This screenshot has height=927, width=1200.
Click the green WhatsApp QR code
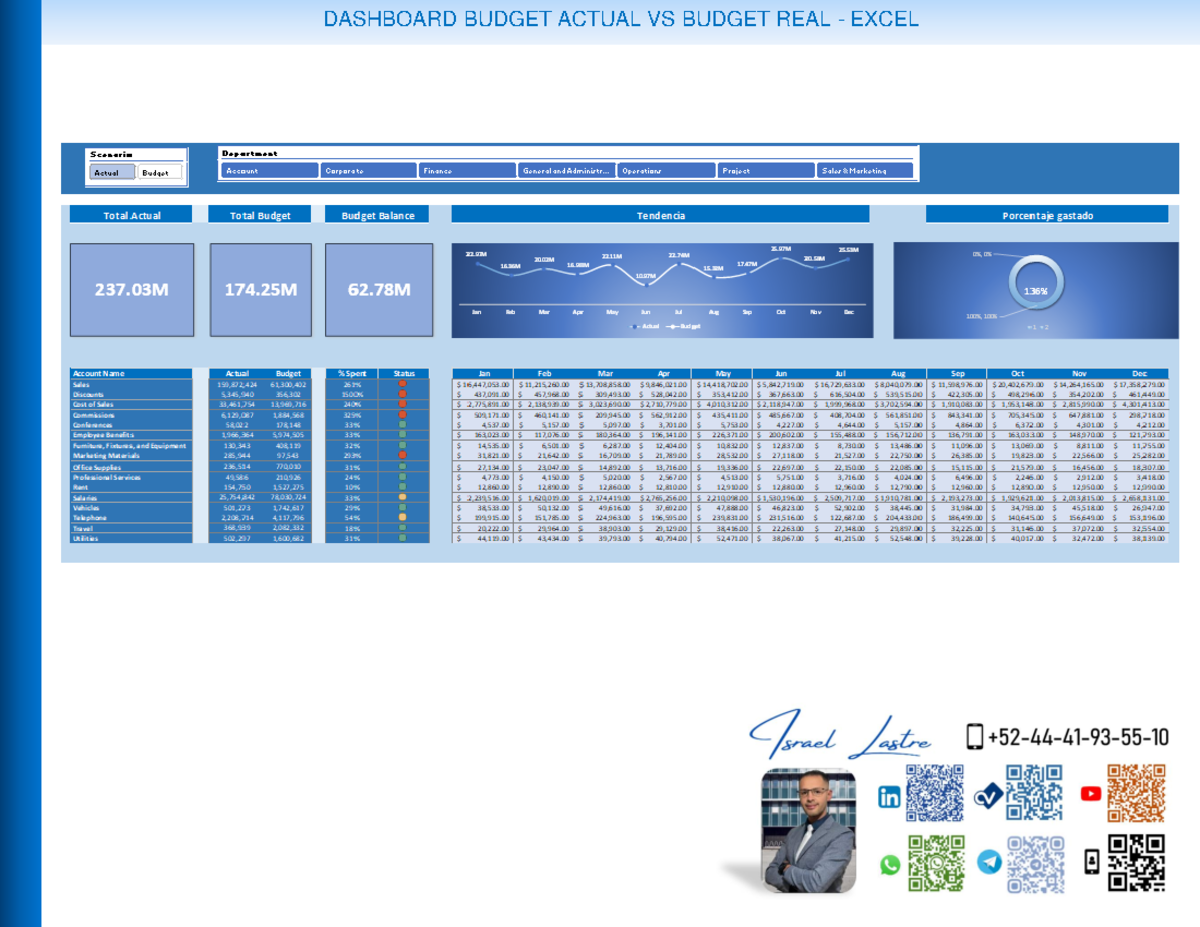936,863
